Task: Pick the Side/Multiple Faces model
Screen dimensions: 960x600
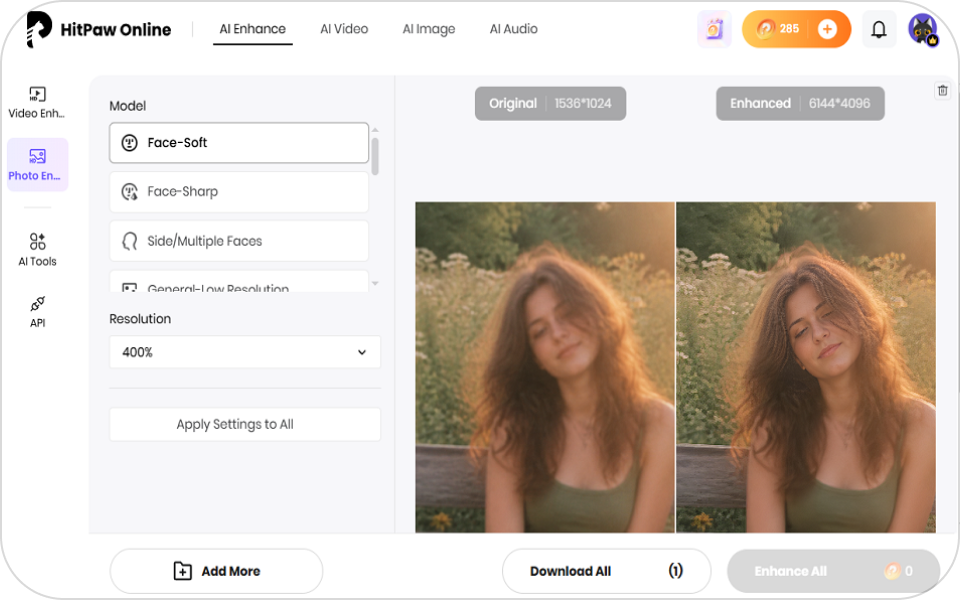Action: tap(239, 241)
